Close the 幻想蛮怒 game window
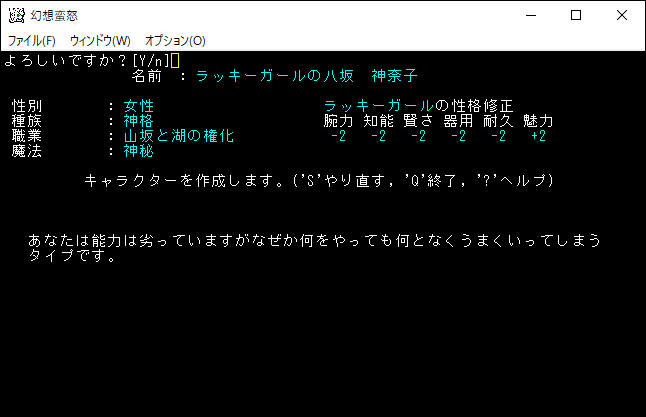Screen dimensions: 646x417 coord(622,15)
